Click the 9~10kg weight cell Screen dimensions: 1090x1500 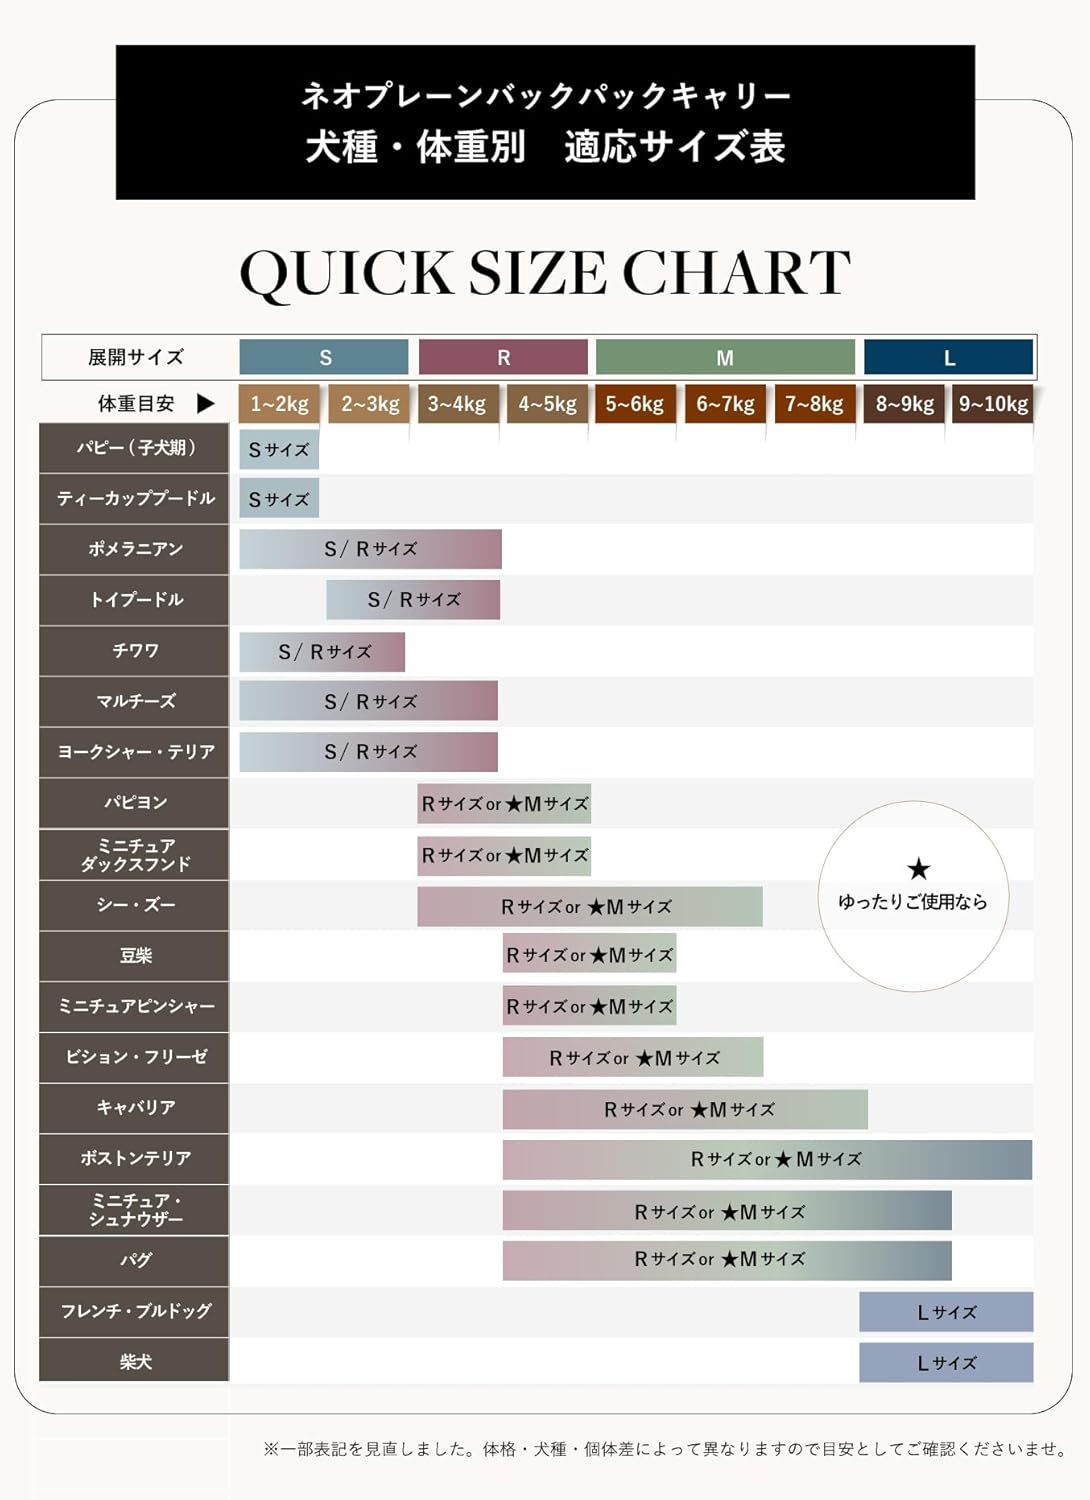tap(993, 404)
